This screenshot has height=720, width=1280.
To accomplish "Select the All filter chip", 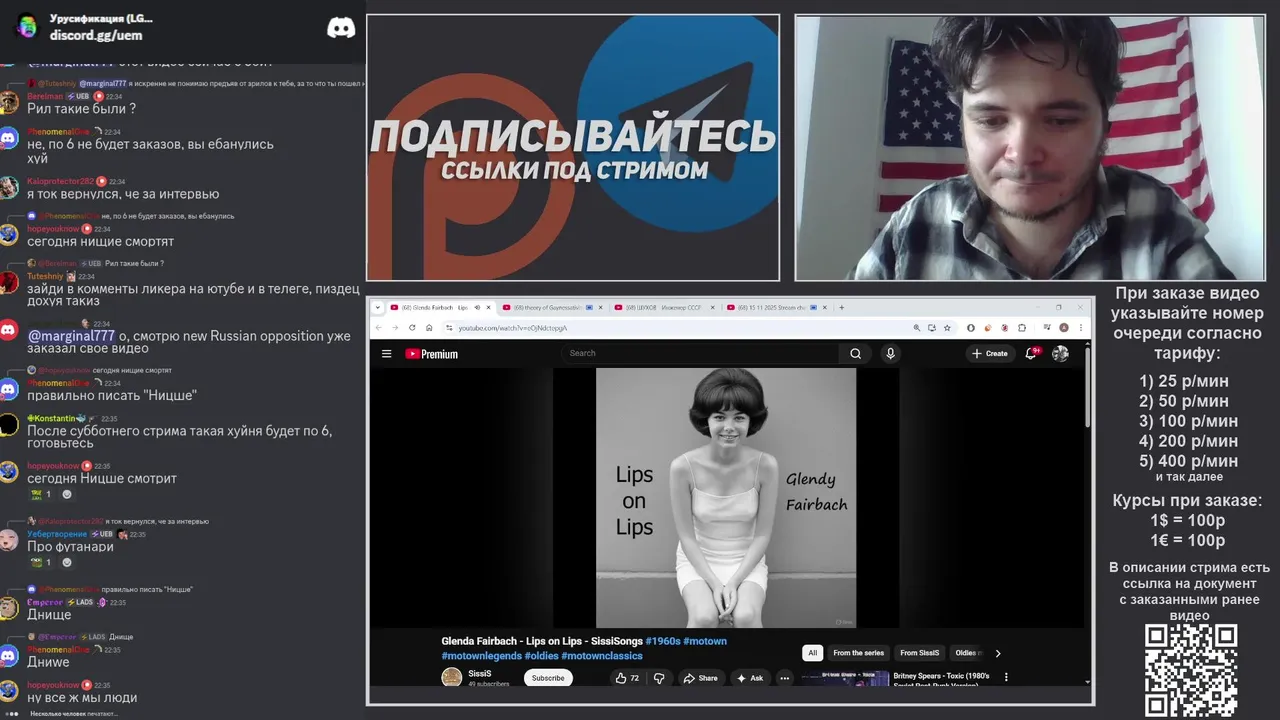I will click(x=812, y=653).
